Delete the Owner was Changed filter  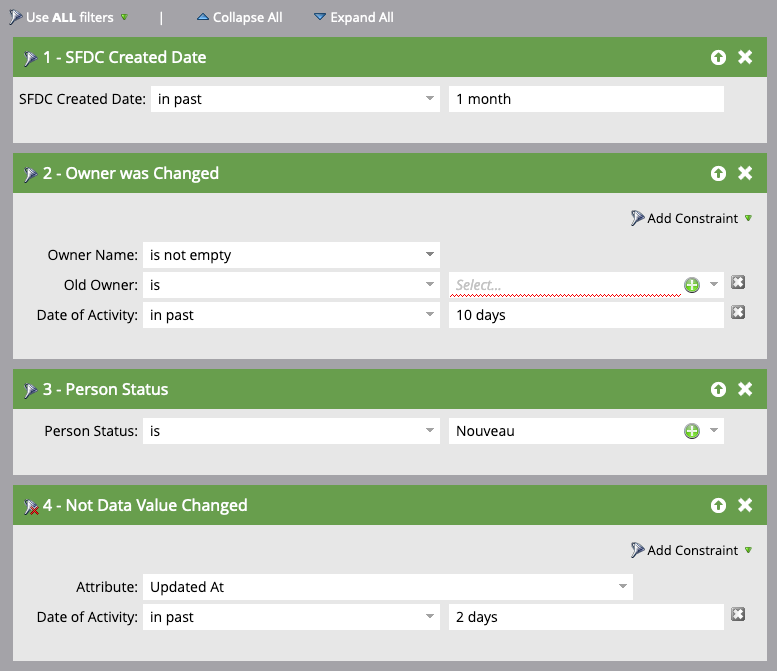tap(745, 174)
